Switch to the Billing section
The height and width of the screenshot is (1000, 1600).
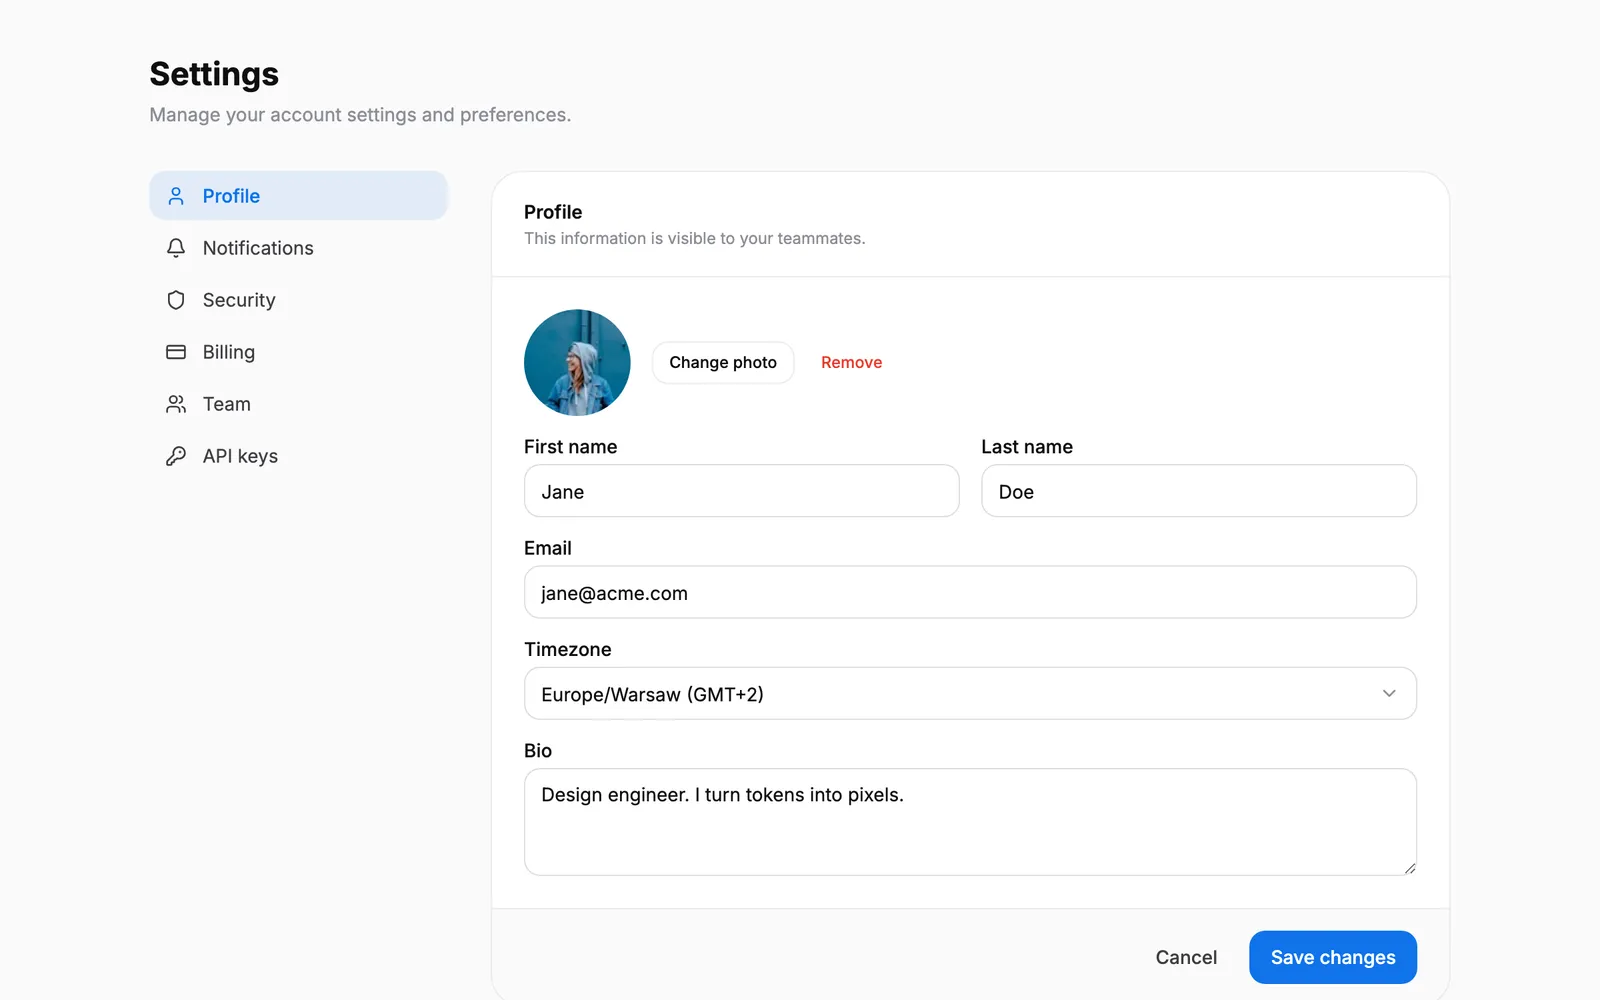[298, 352]
